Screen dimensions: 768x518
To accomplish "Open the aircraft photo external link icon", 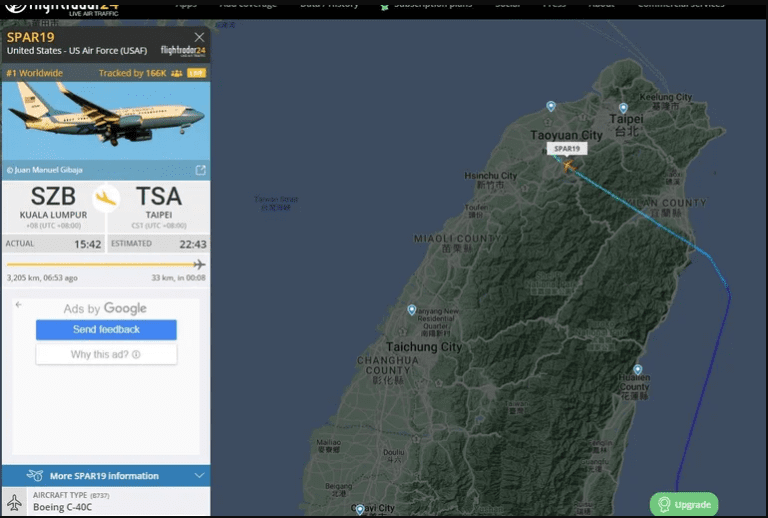I will (200, 170).
